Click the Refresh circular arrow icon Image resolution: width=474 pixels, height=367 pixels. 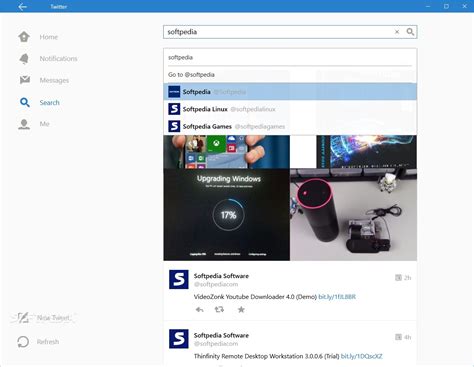[23, 342]
